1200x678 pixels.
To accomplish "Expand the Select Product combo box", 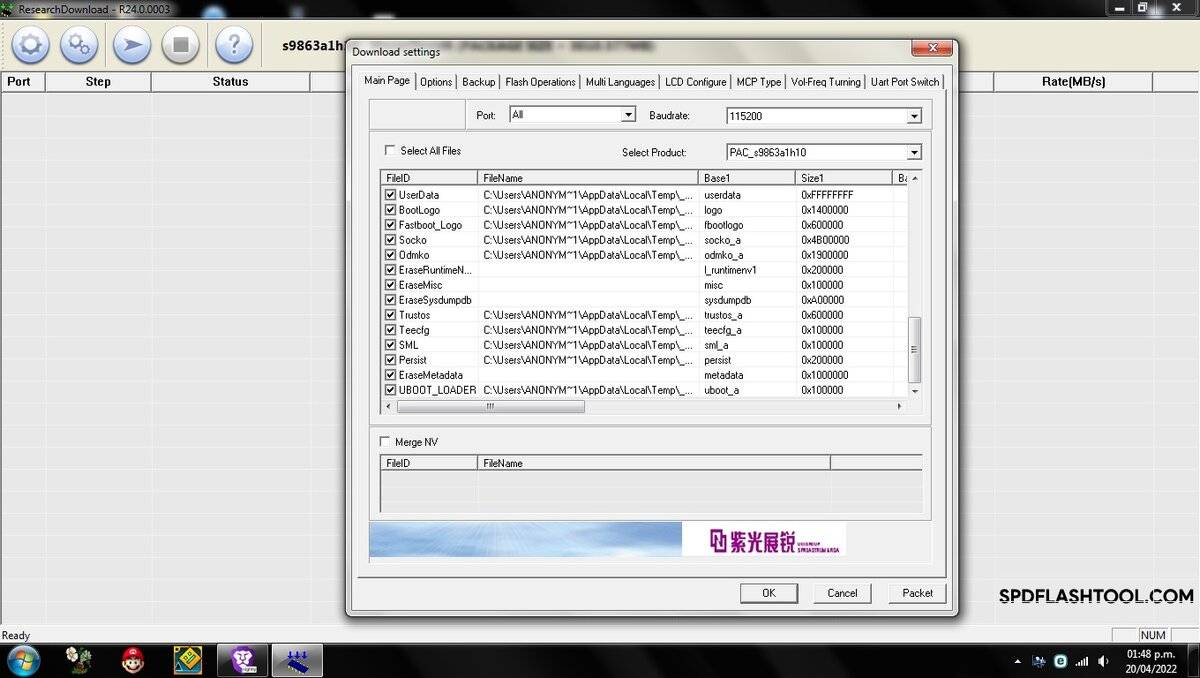I will click(824, 152).
